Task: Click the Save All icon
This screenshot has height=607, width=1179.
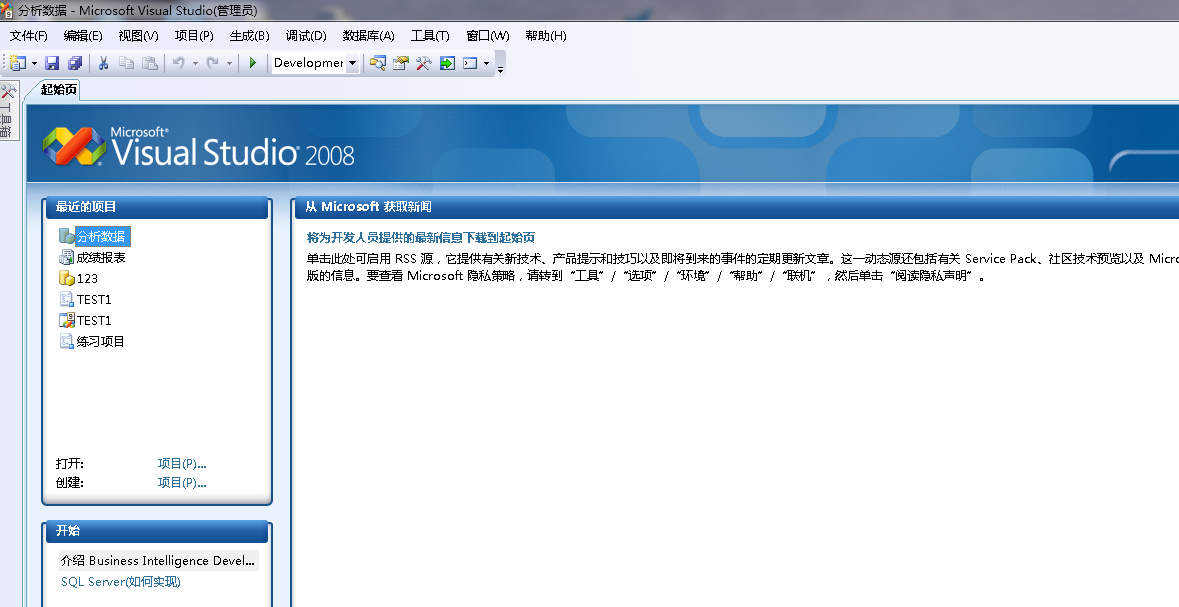Action: (74, 63)
